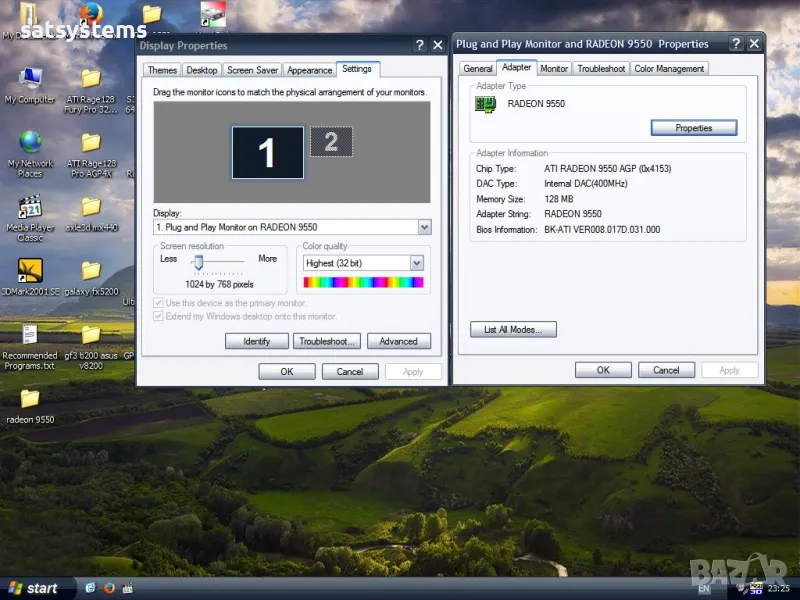This screenshot has width=800, height=600.
Task: Click the List All Modes button
Action: coord(513,330)
